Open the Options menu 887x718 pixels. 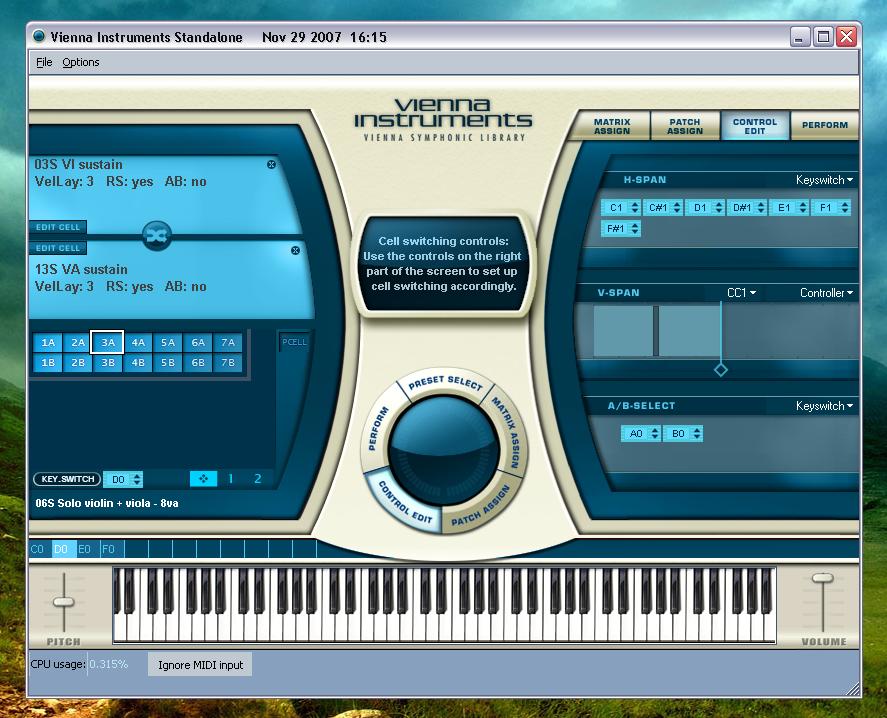click(81, 62)
